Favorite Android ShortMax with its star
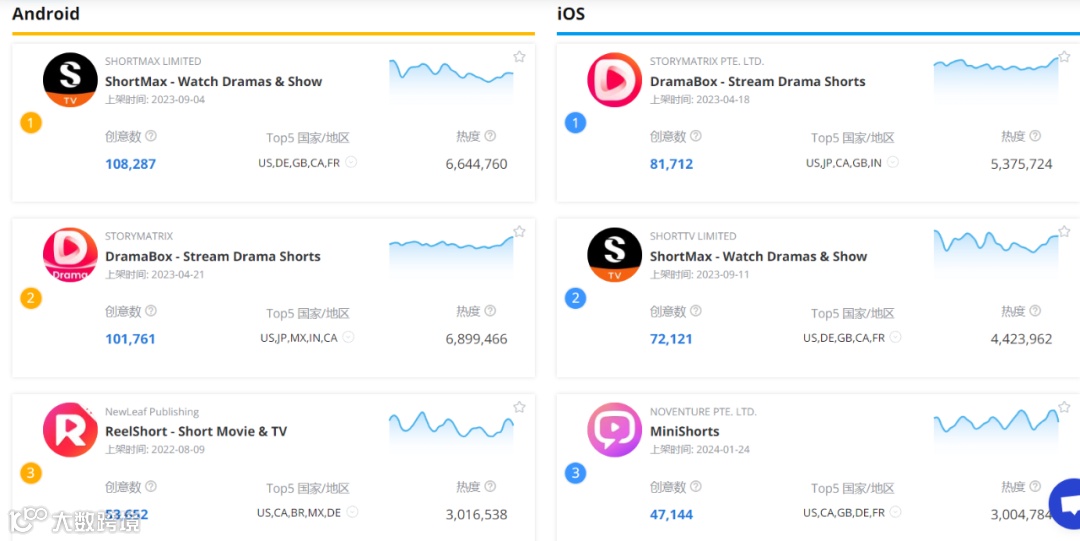Viewport: 1080px width, 541px height. pyautogui.click(x=519, y=57)
